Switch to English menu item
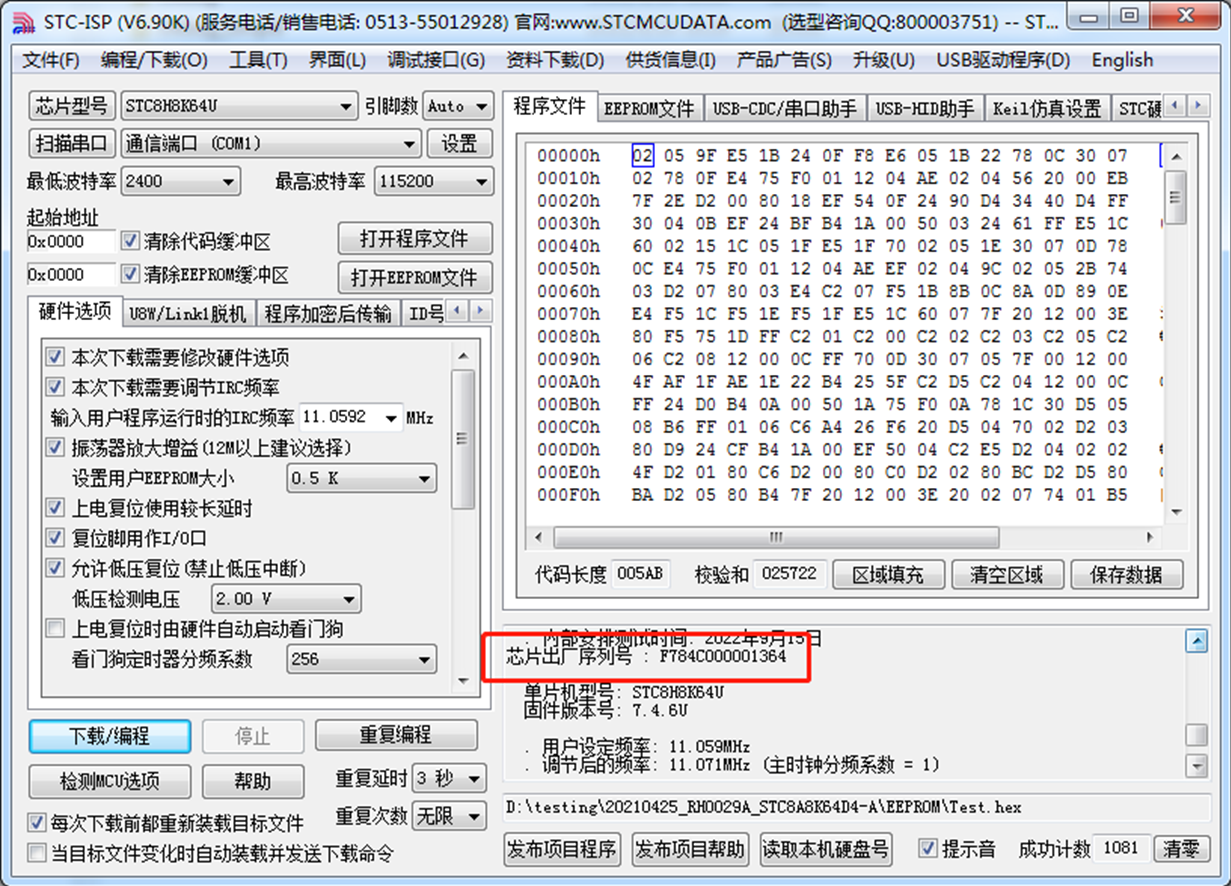Viewport: 1231px width, 886px height. [x=1122, y=60]
